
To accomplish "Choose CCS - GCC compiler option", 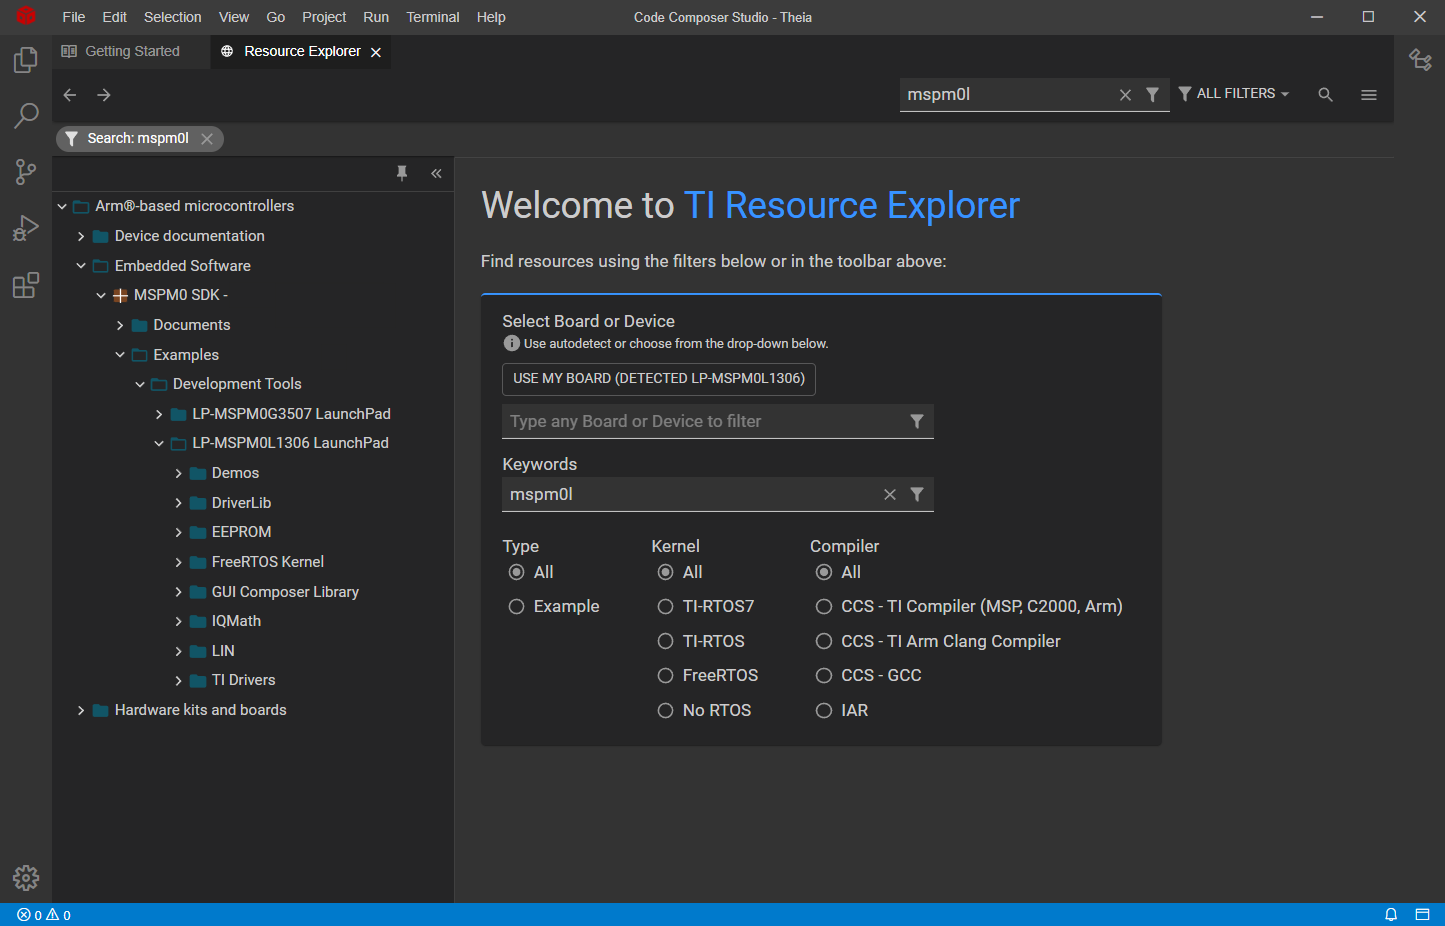I will click(x=824, y=676).
